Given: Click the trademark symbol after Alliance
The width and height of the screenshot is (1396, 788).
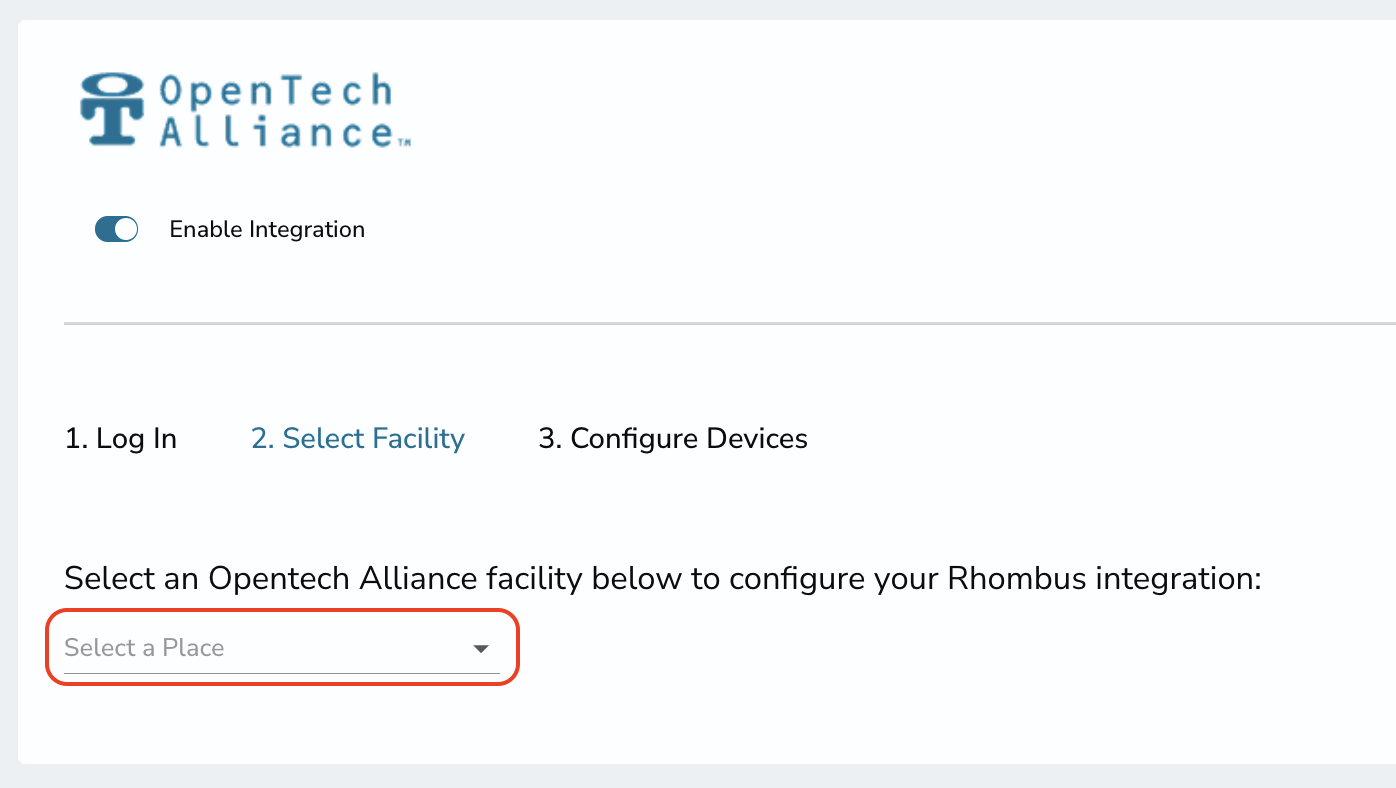Looking at the screenshot, I should pos(405,143).
